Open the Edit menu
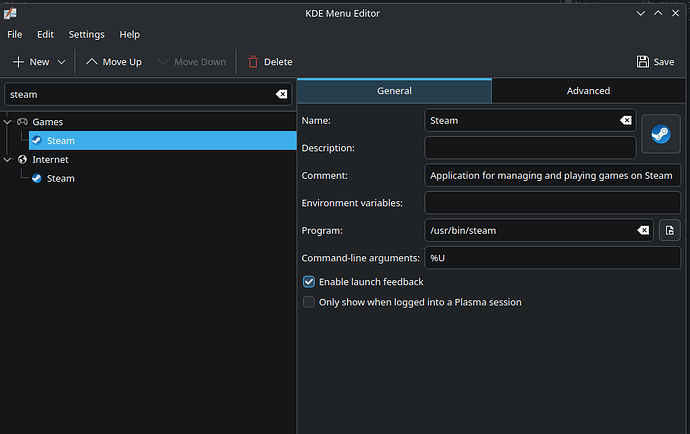 coord(45,34)
